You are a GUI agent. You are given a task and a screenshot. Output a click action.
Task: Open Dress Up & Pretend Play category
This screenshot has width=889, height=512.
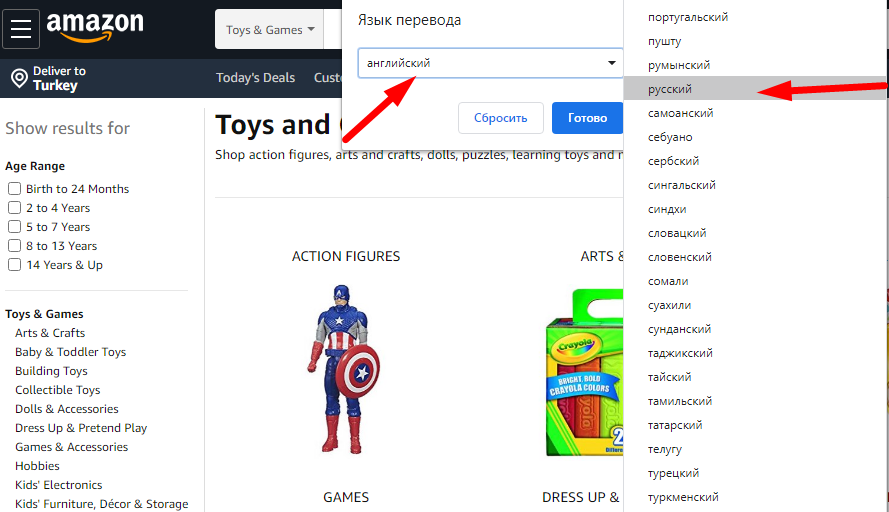pyautogui.click(x=81, y=428)
